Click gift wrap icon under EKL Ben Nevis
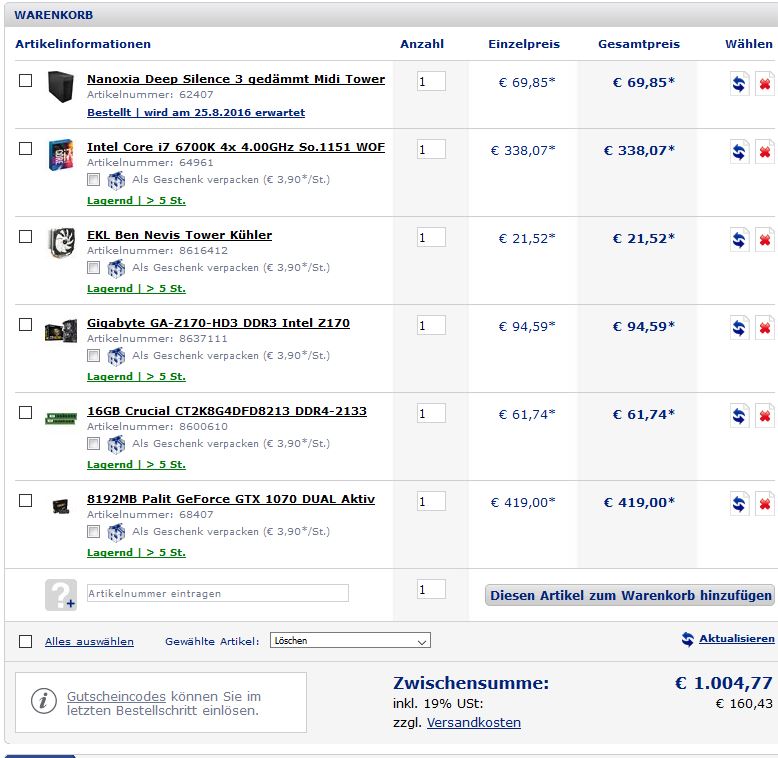 tap(116, 268)
